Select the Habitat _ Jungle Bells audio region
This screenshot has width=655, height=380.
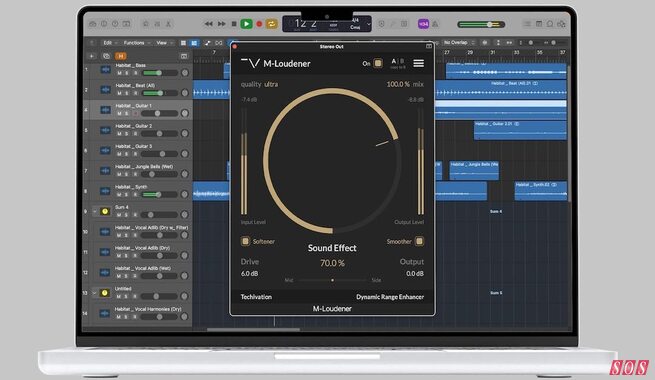(x=474, y=170)
